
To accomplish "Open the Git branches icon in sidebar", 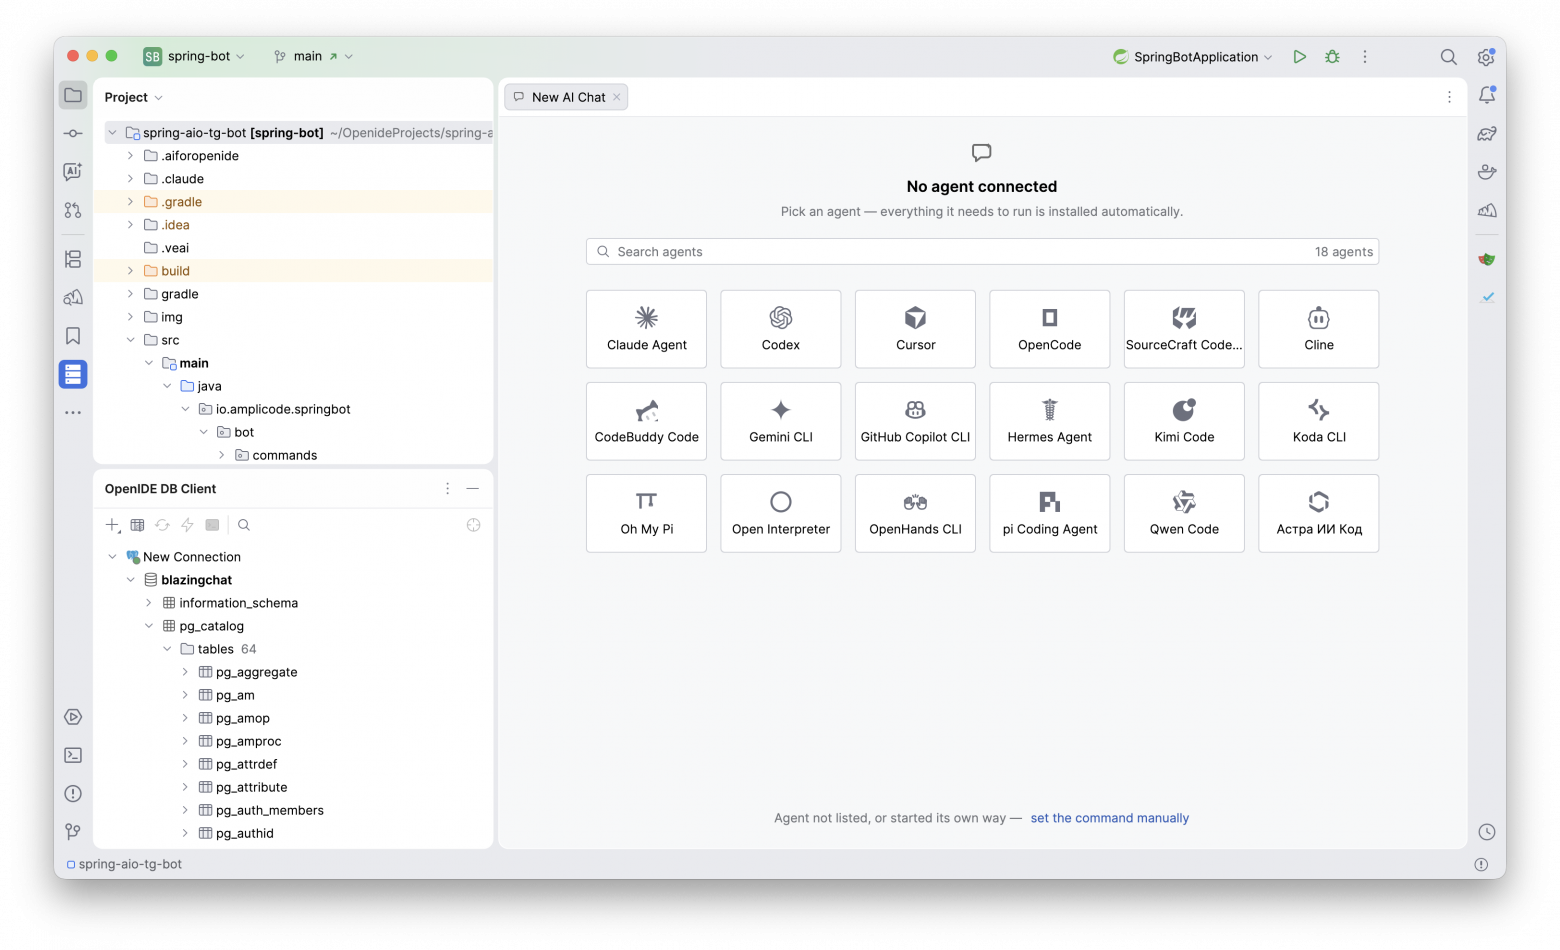I will coord(73,832).
